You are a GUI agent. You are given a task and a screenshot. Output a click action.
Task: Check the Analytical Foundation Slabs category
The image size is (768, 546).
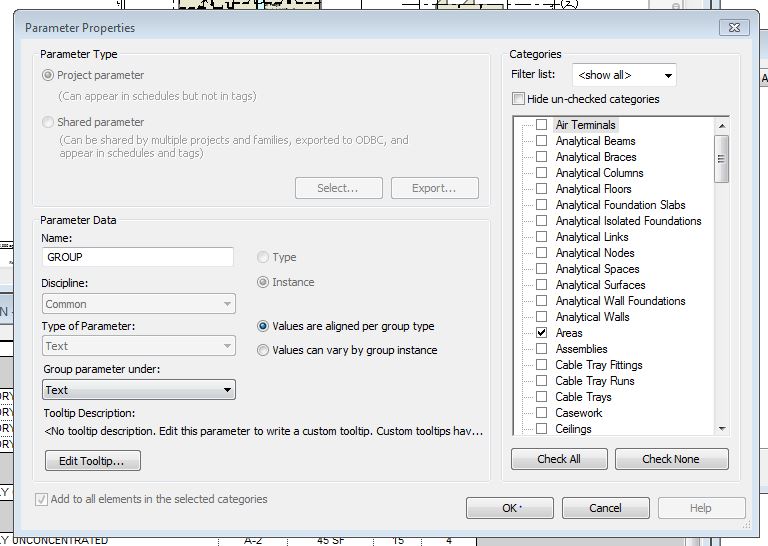pyautogui.click(x=541, y=205)
